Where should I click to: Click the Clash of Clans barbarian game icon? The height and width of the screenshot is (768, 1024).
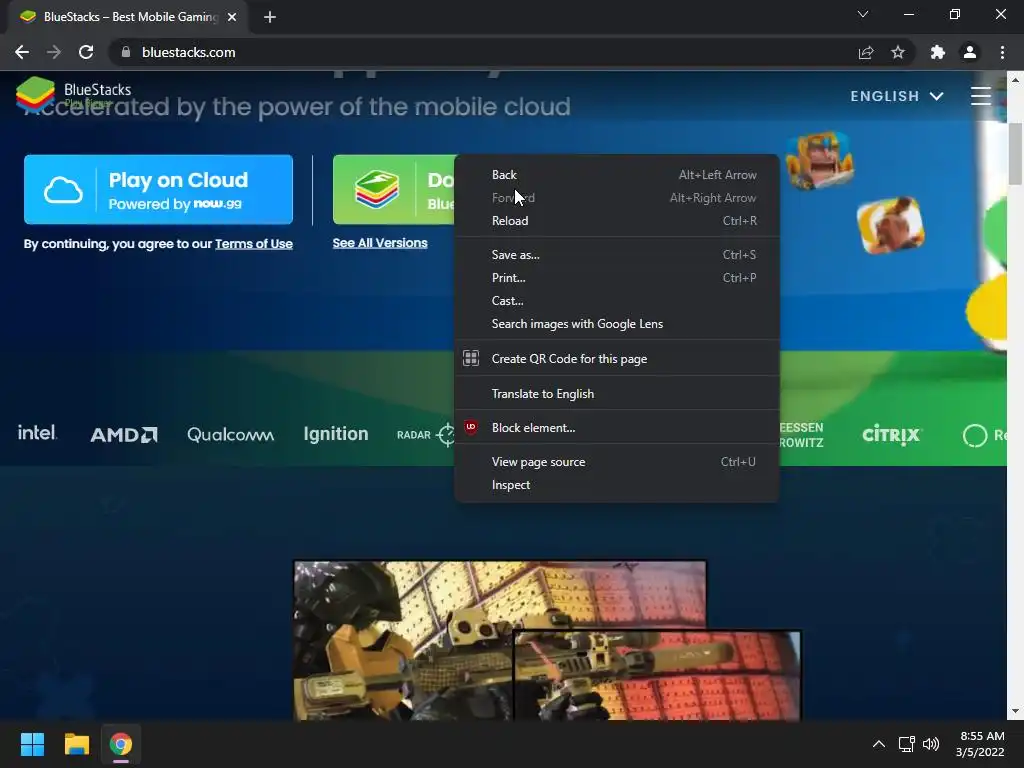click(891, 225)
